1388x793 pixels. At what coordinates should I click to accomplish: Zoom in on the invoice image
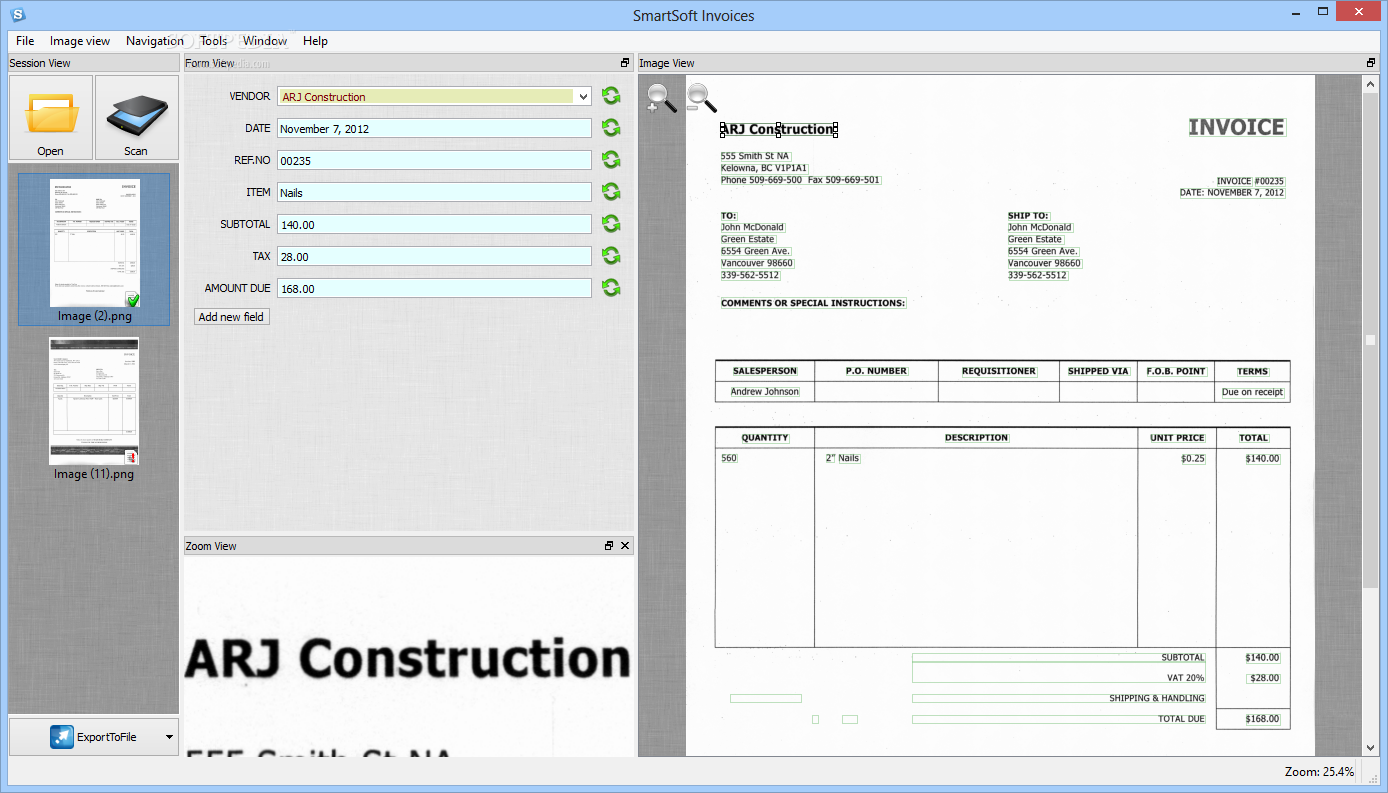[x=661, y=98]
